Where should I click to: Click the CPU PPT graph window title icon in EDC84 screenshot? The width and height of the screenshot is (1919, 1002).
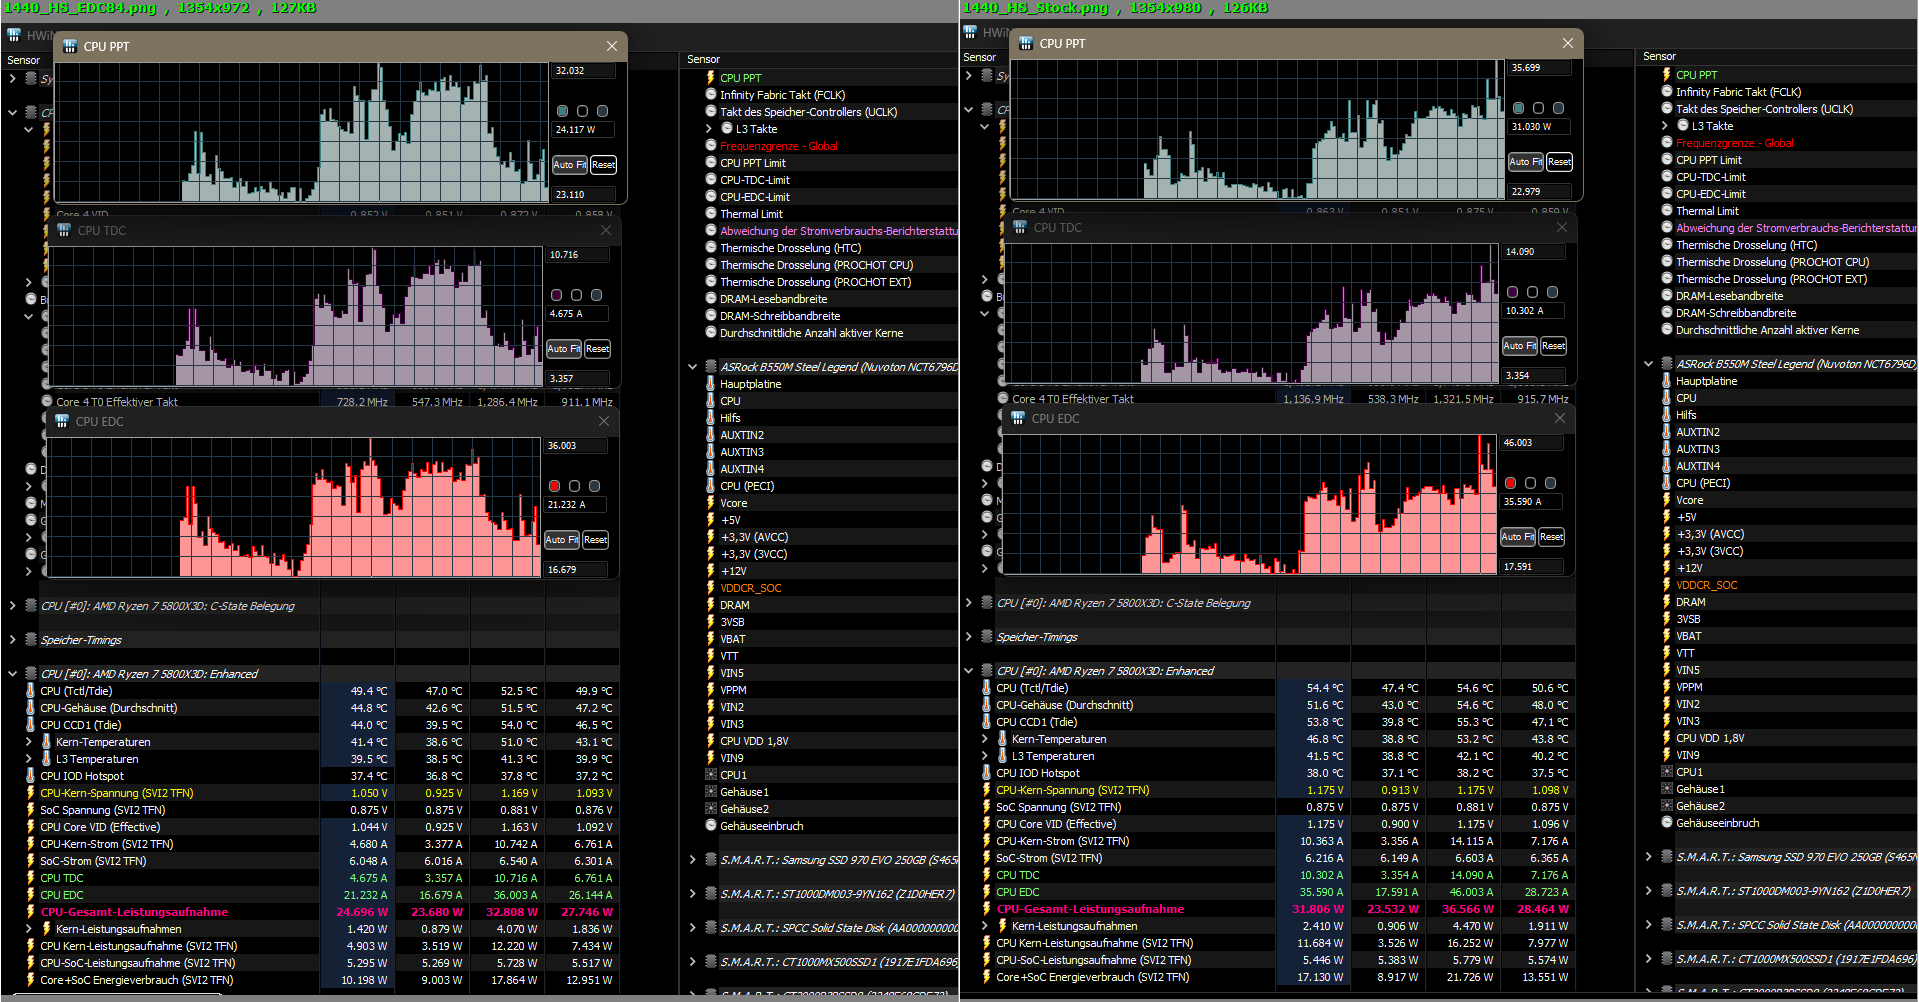pos(70,47)
